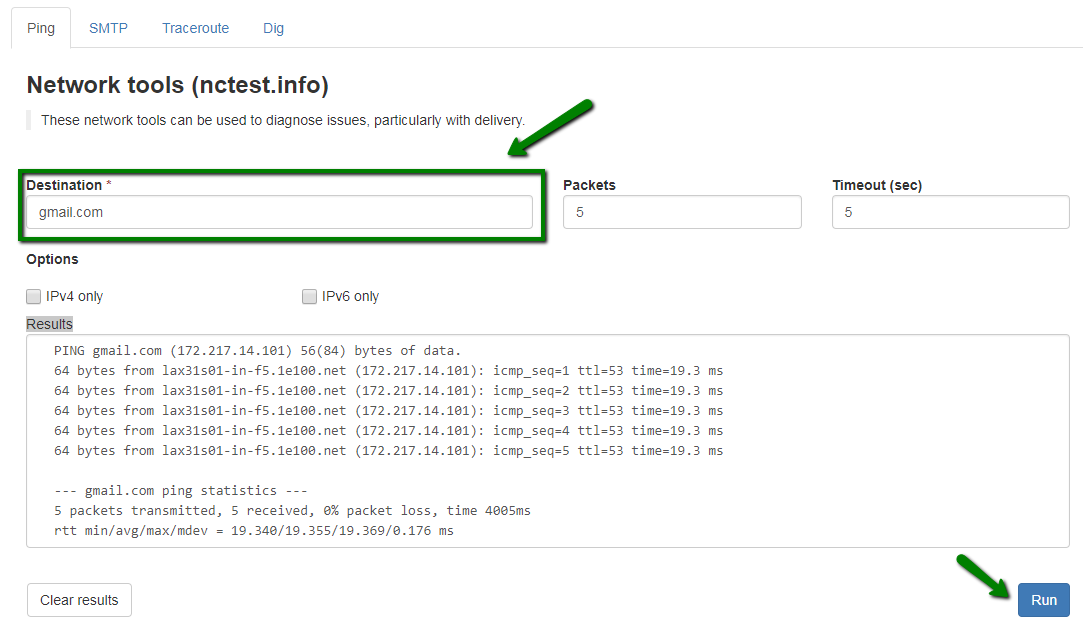The height and width of the screenshot is (638, 1083).
Task: Click the 'Destination' field label
Action: point(64,185)
